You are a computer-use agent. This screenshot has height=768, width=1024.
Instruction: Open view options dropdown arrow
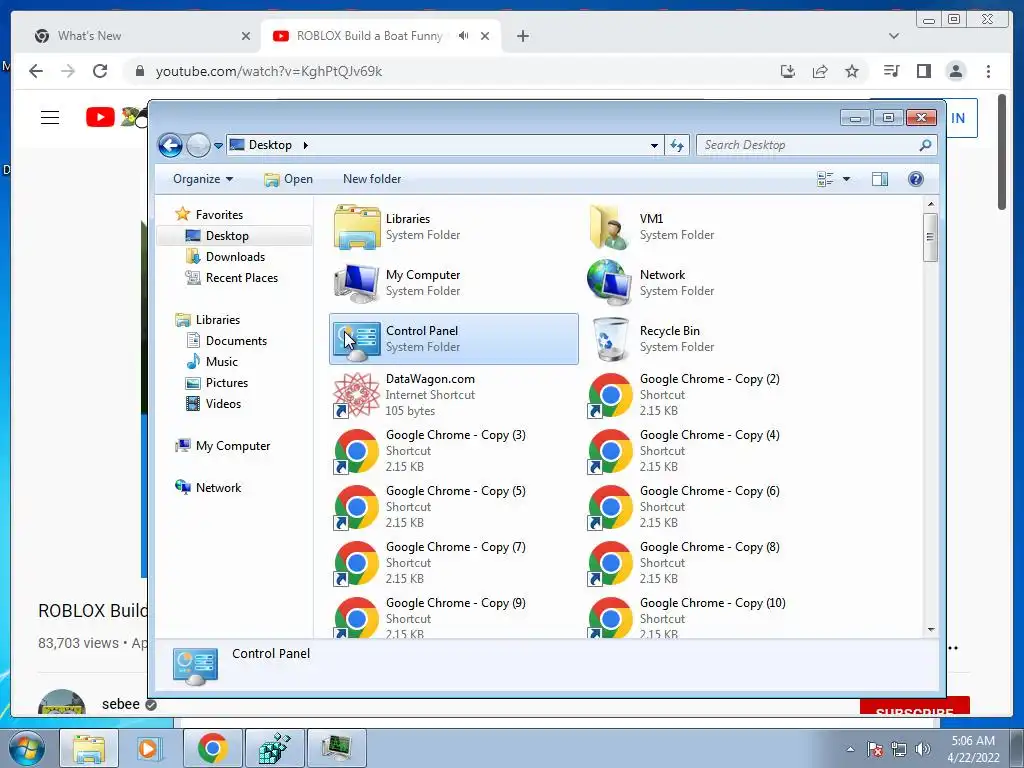(846, 179)
